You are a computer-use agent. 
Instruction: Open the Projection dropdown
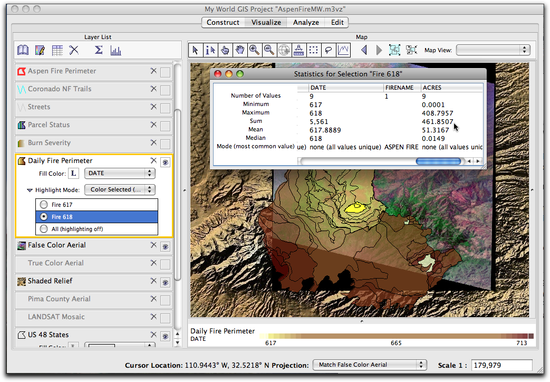pos(369,365)
